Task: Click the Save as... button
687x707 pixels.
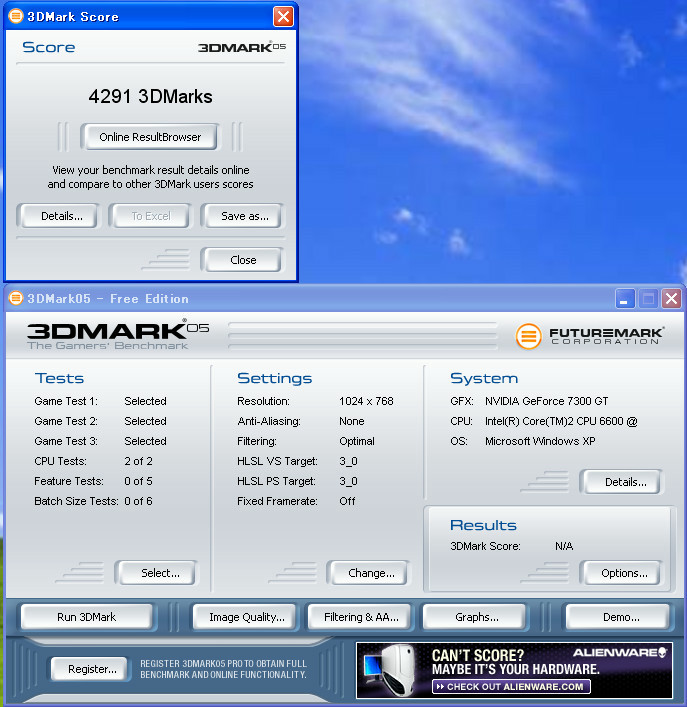Action: click(245, 216)
